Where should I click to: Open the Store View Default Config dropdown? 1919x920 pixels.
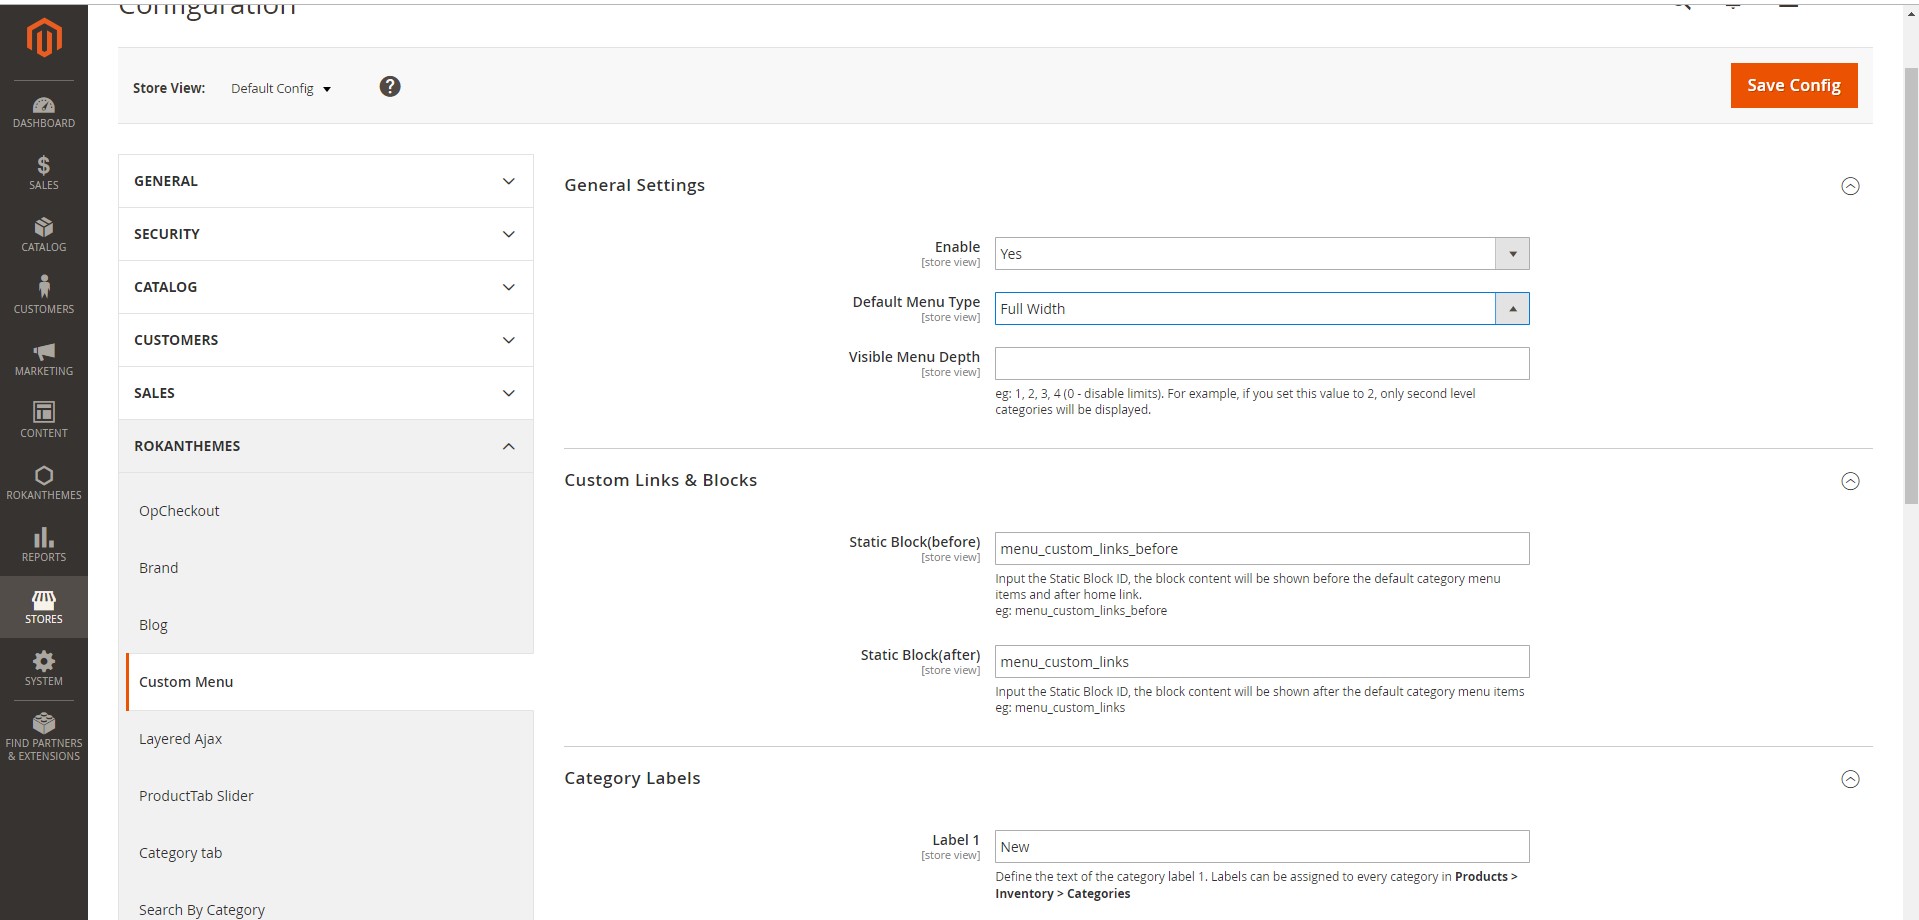click(281, 88)
